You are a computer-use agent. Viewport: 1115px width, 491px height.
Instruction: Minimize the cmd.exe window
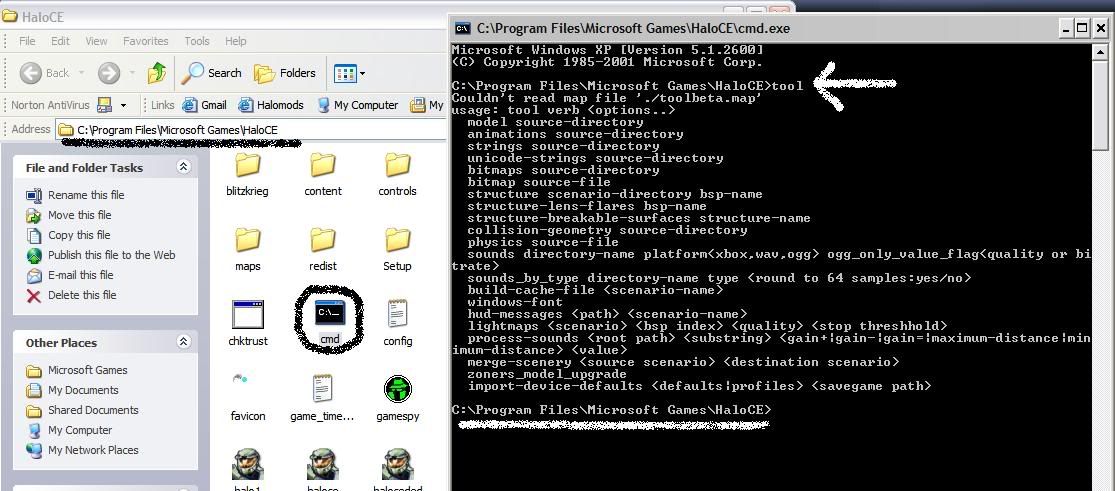[x=1065, y=28]
